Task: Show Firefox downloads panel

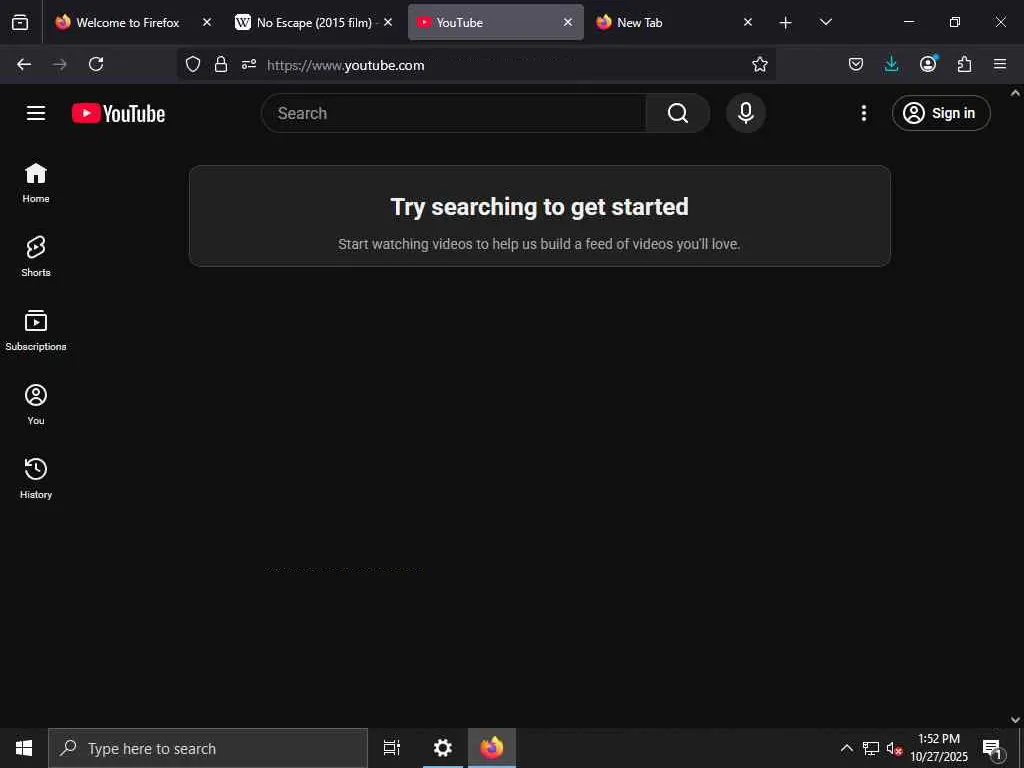Action: (891, 64)
